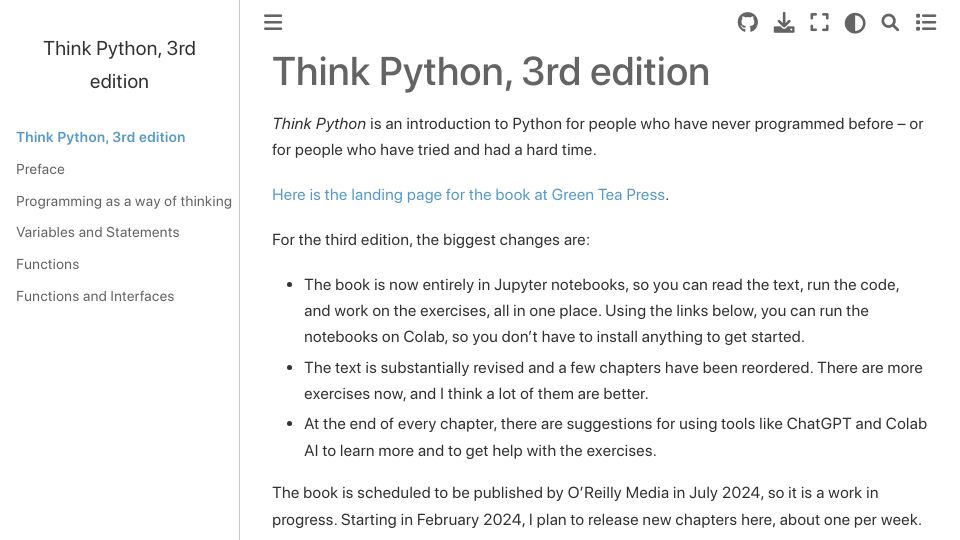Open 'Think Python, 3rd edition' sidebar link

100,137
